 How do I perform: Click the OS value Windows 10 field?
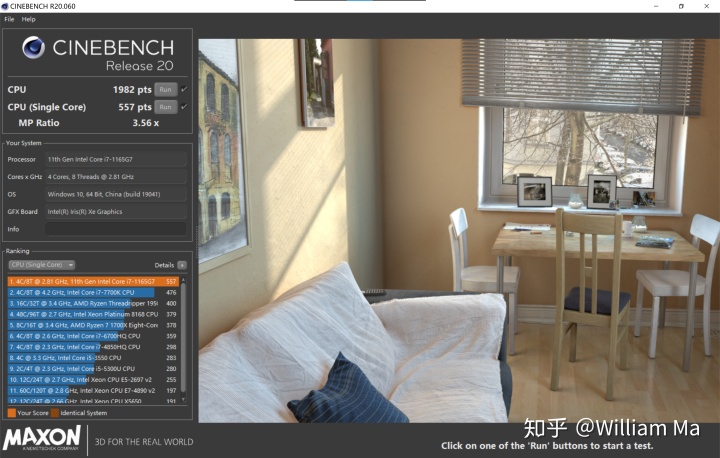tap(116, 194)
